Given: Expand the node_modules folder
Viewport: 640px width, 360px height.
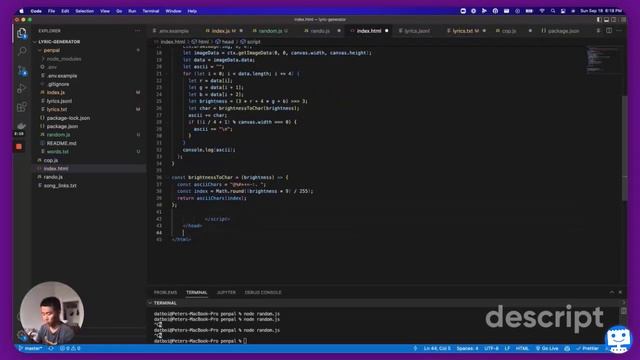Looking at the screenshot, I should (x=64, y=59).
